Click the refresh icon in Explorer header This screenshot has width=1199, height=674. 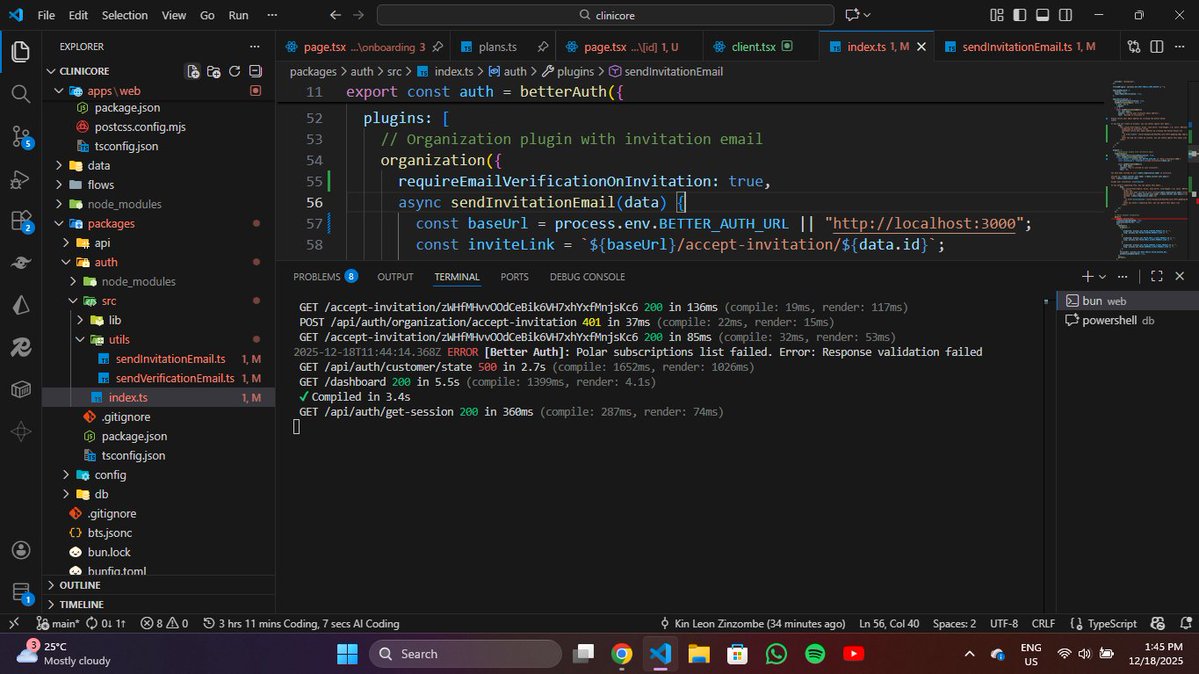click(233, 71)
